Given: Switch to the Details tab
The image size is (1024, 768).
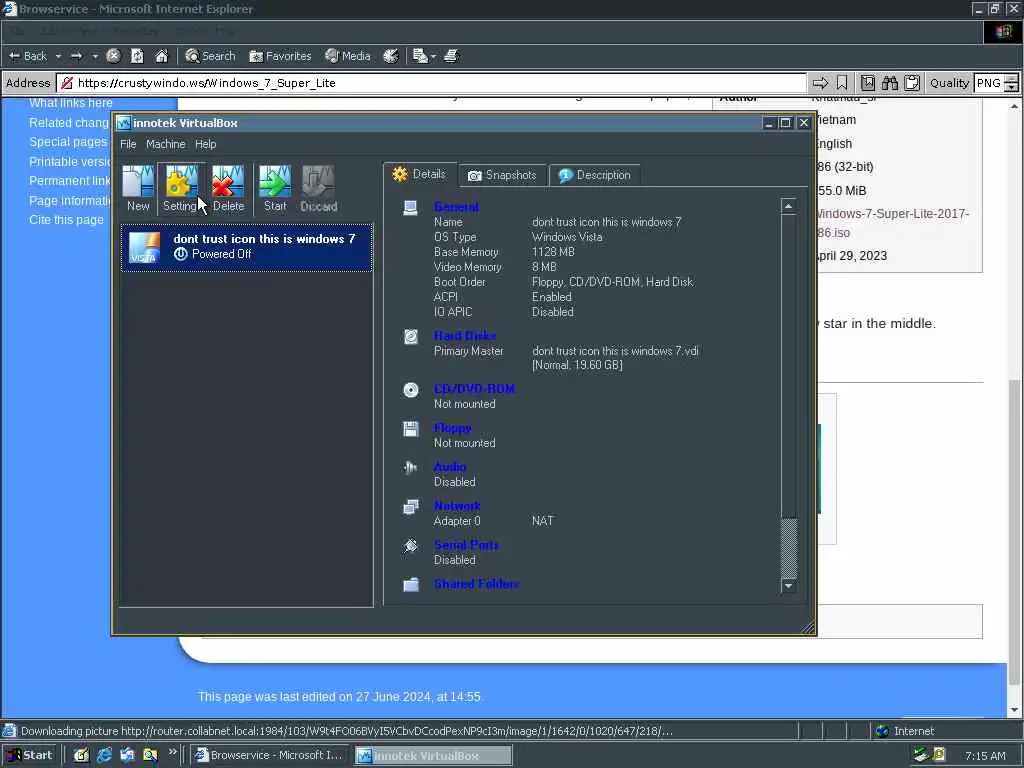Looking at the screenshot, I should coord(419,174).
